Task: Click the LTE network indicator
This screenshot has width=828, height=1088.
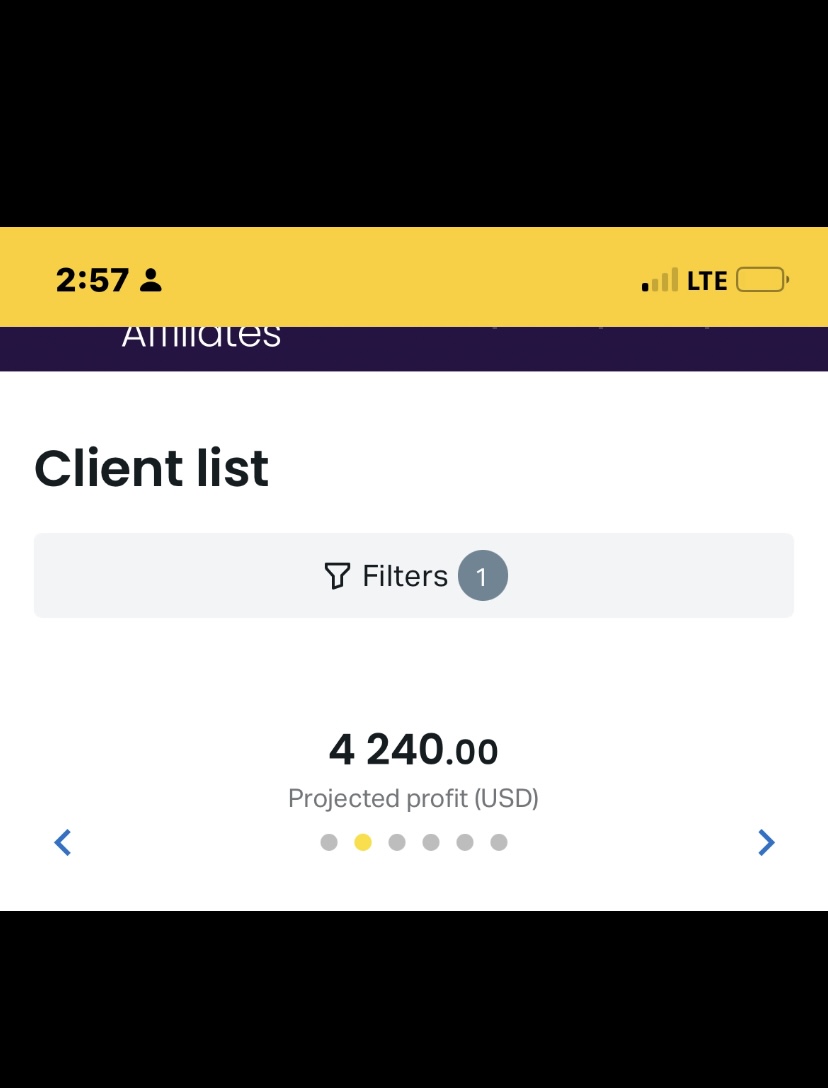Action: tap(707, 281)
